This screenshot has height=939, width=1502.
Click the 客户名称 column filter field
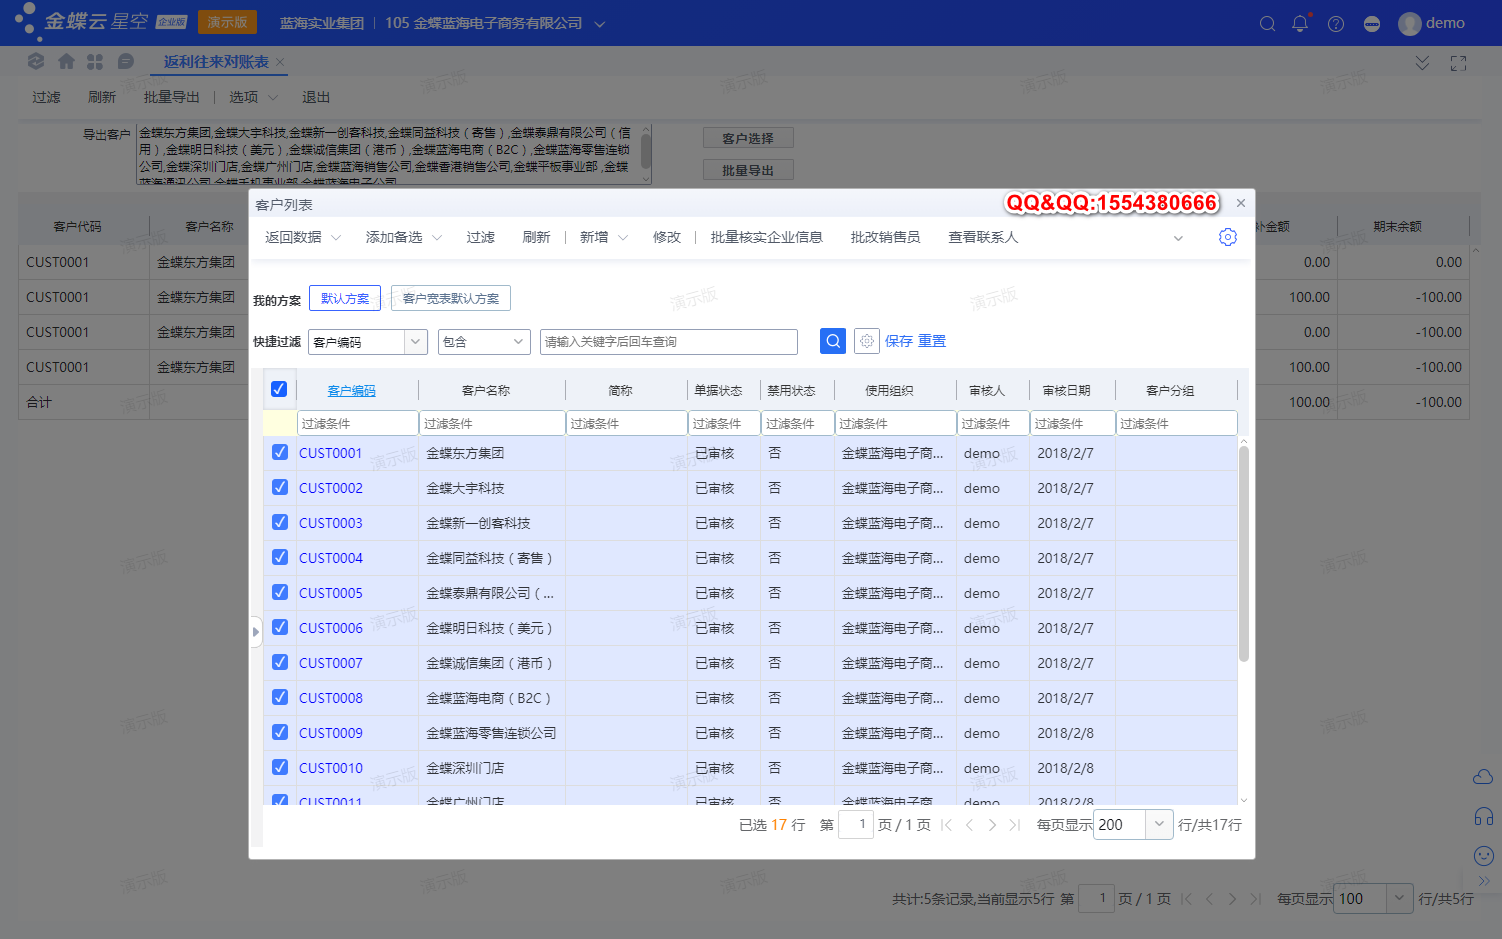(492, 423)
